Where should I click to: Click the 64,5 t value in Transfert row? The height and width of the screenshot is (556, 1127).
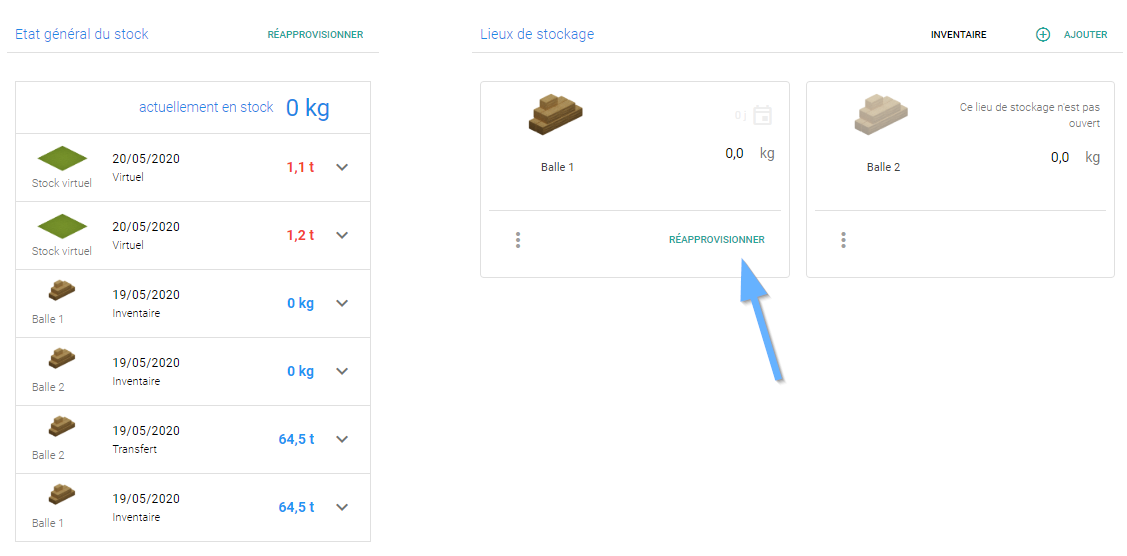[x=296, y=439]
